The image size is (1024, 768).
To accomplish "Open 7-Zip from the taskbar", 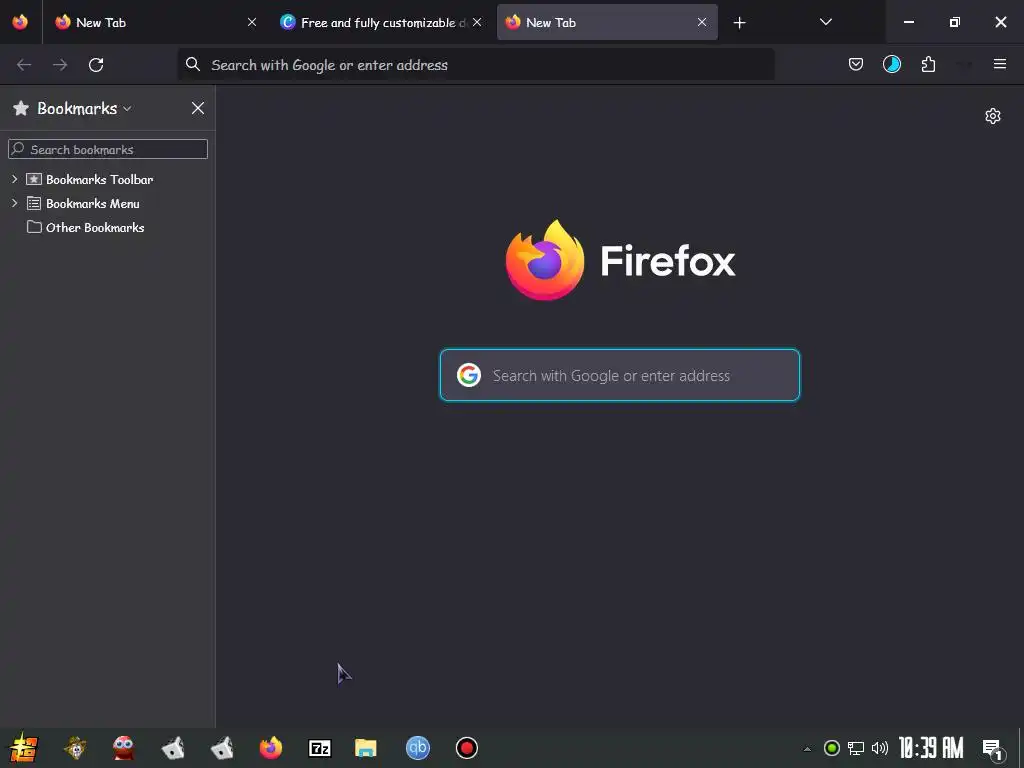I will 320,748.
